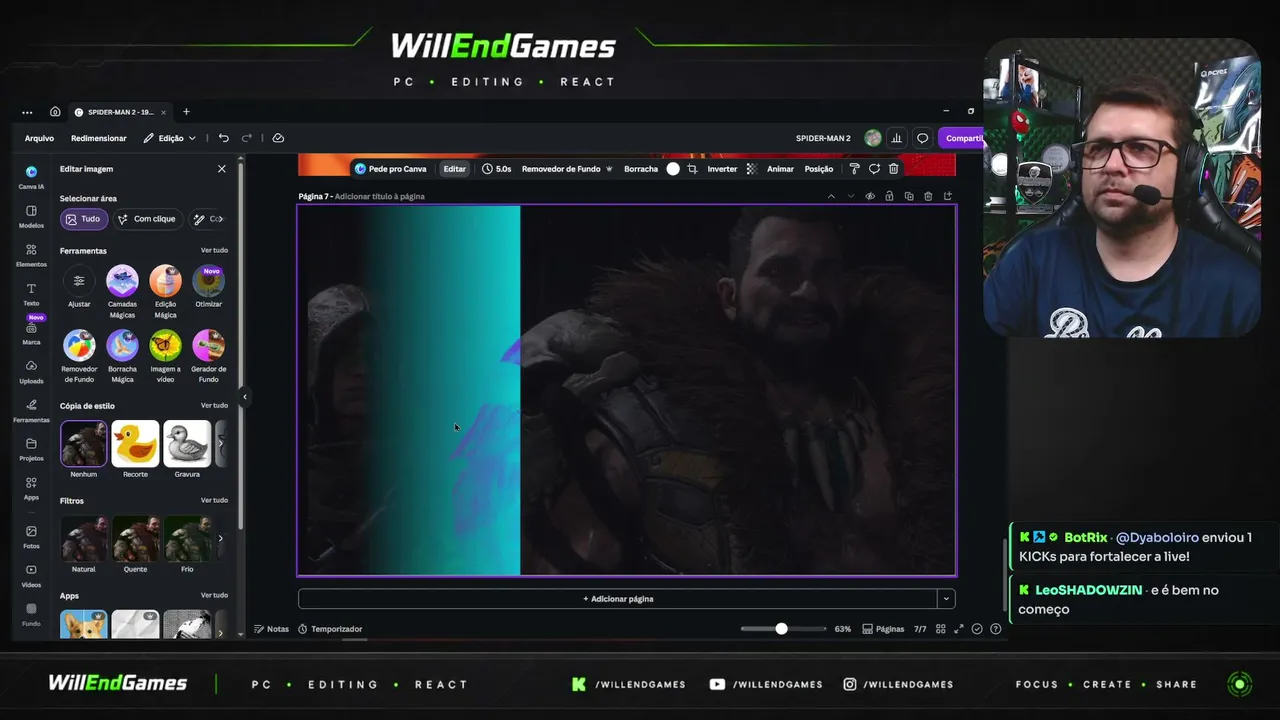Choose the Nenhum style copy option
This screenshot has height=720, width=1280.
84,449
